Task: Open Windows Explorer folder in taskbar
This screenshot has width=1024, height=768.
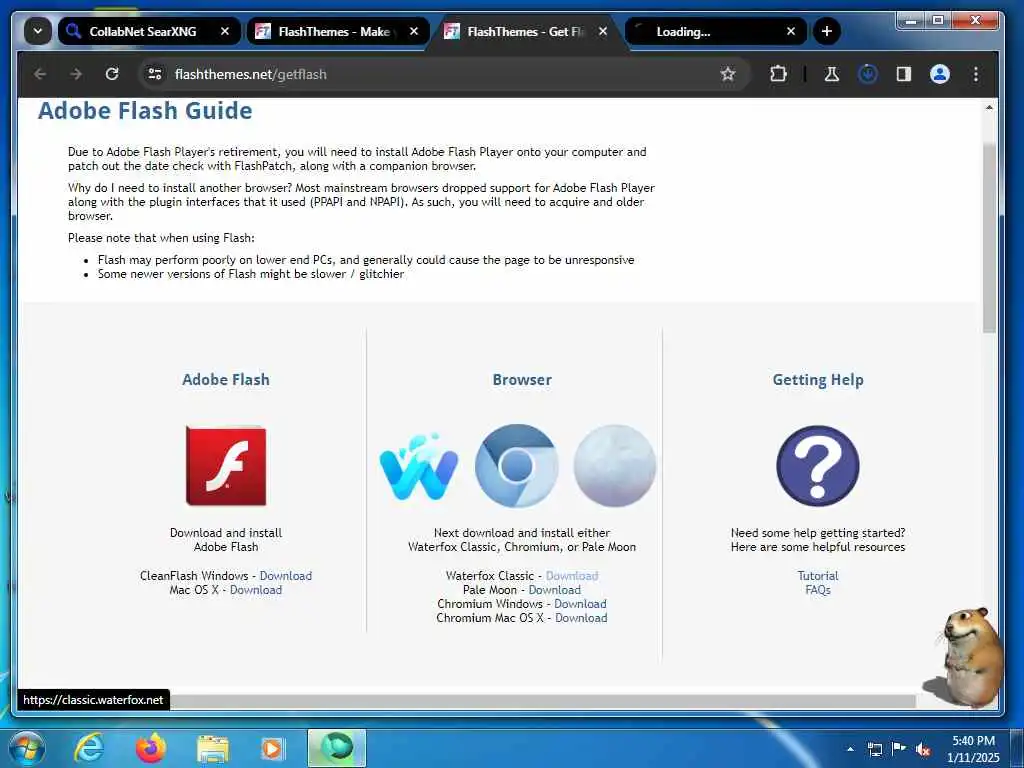Action: 213,748
